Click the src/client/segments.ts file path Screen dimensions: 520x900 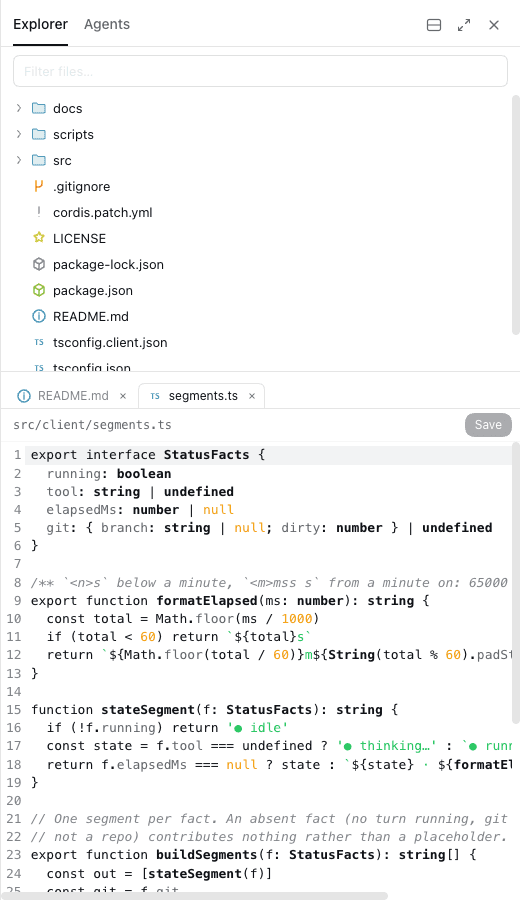(92, 425)
